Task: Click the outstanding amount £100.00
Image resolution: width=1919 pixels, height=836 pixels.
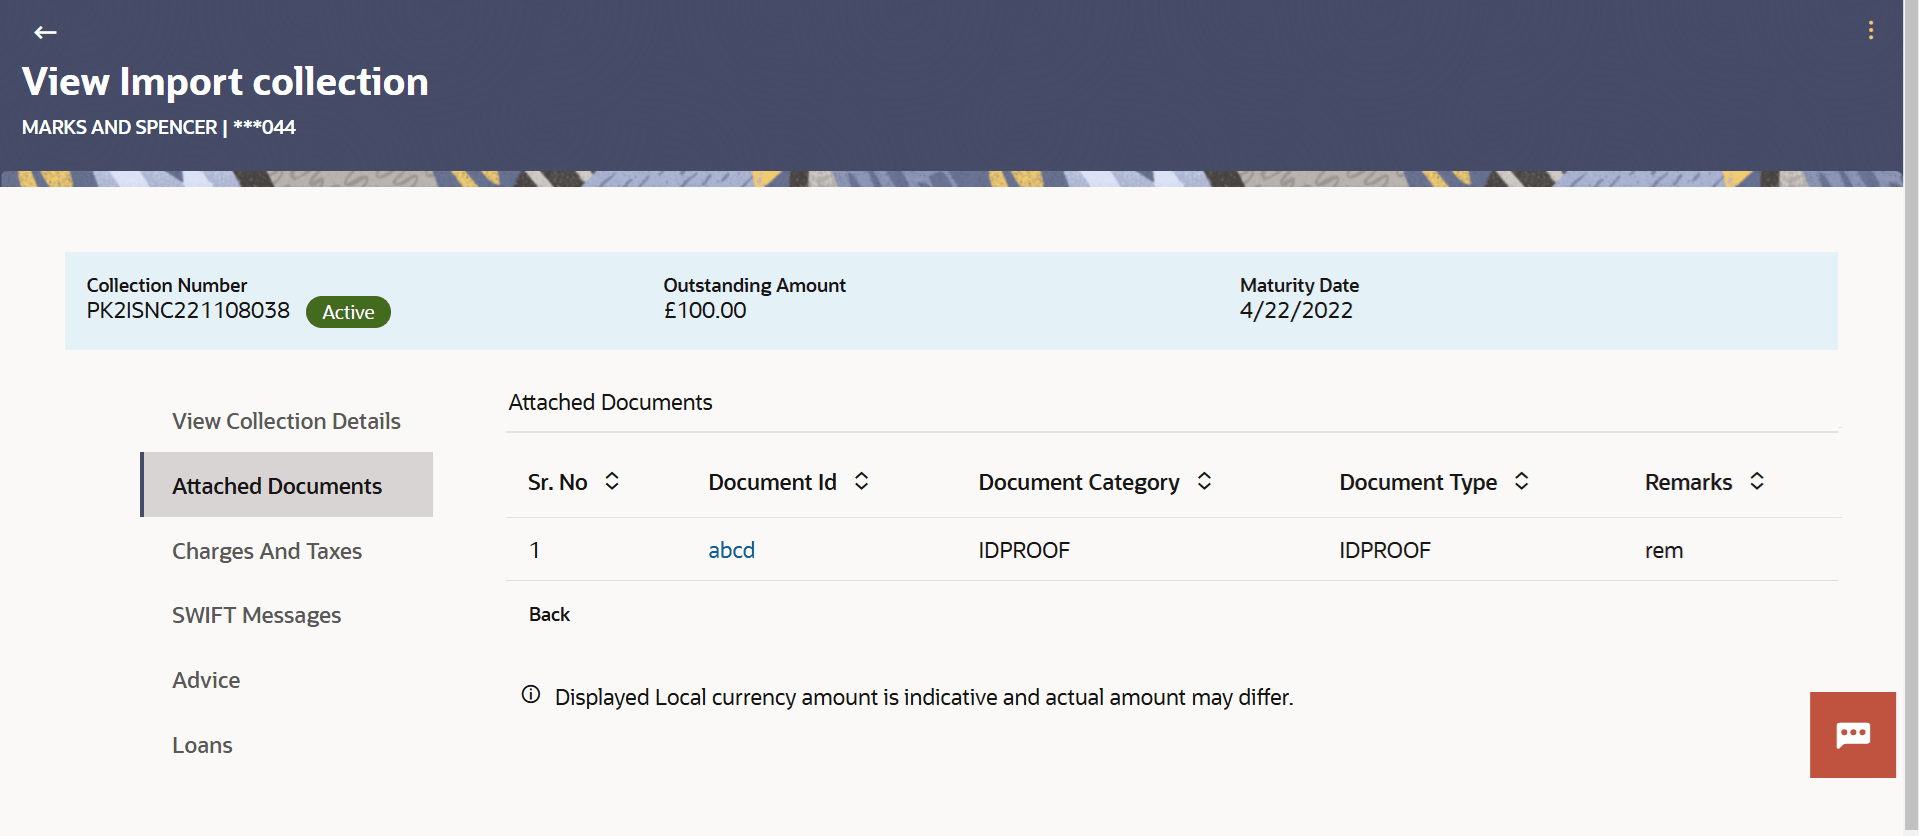Action: pos(705,311)
